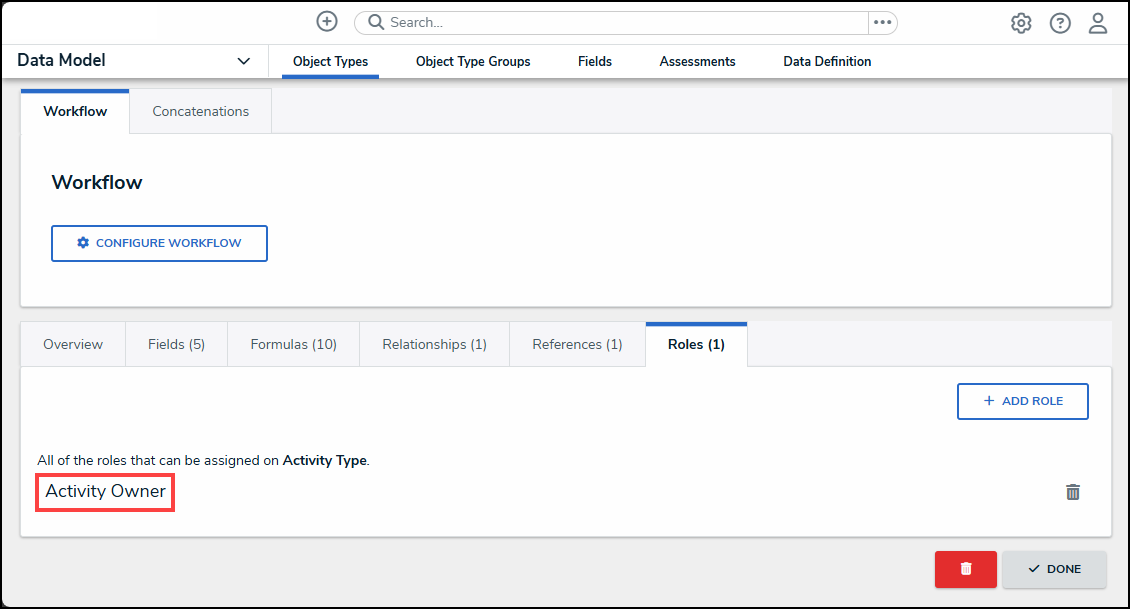Open the settings gear icon
The height and width of the screenshot is (609, 1130).
(1021, 23)
